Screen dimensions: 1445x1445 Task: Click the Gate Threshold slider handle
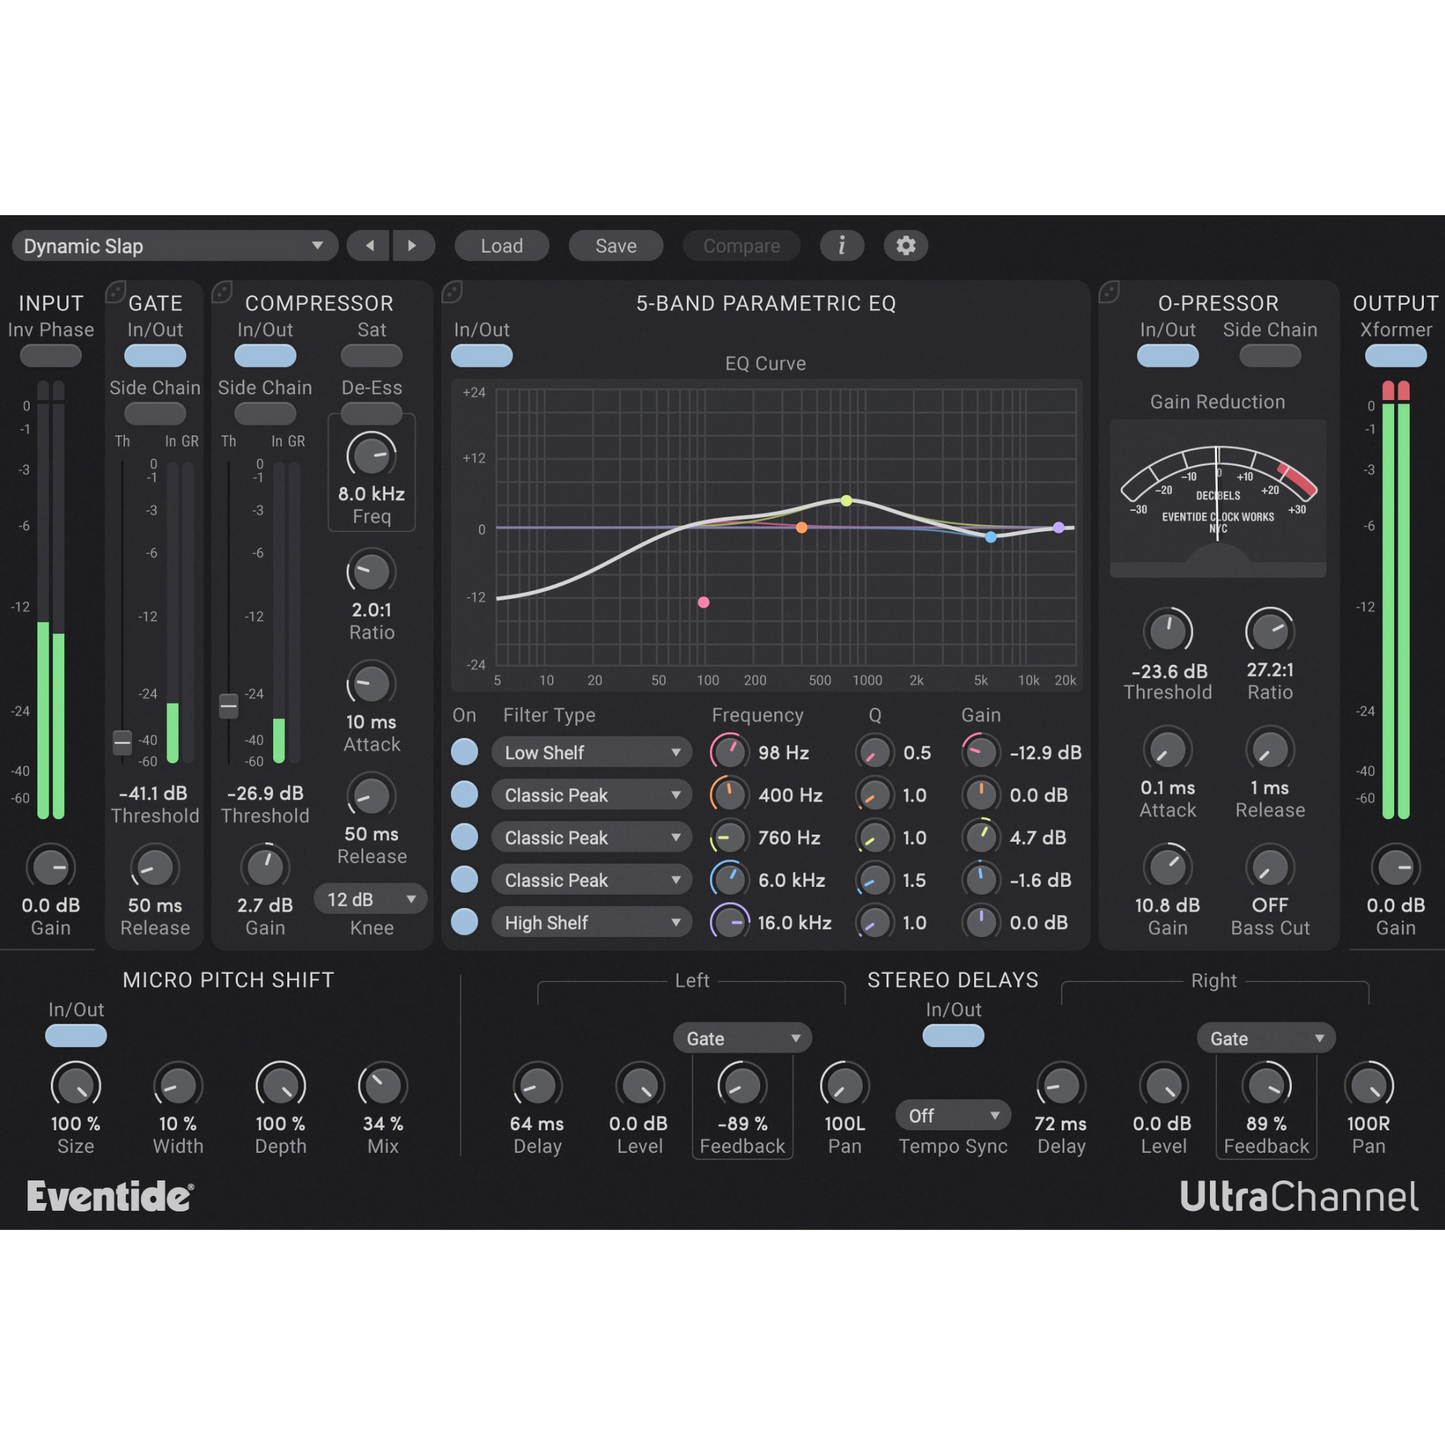(122, 742)
